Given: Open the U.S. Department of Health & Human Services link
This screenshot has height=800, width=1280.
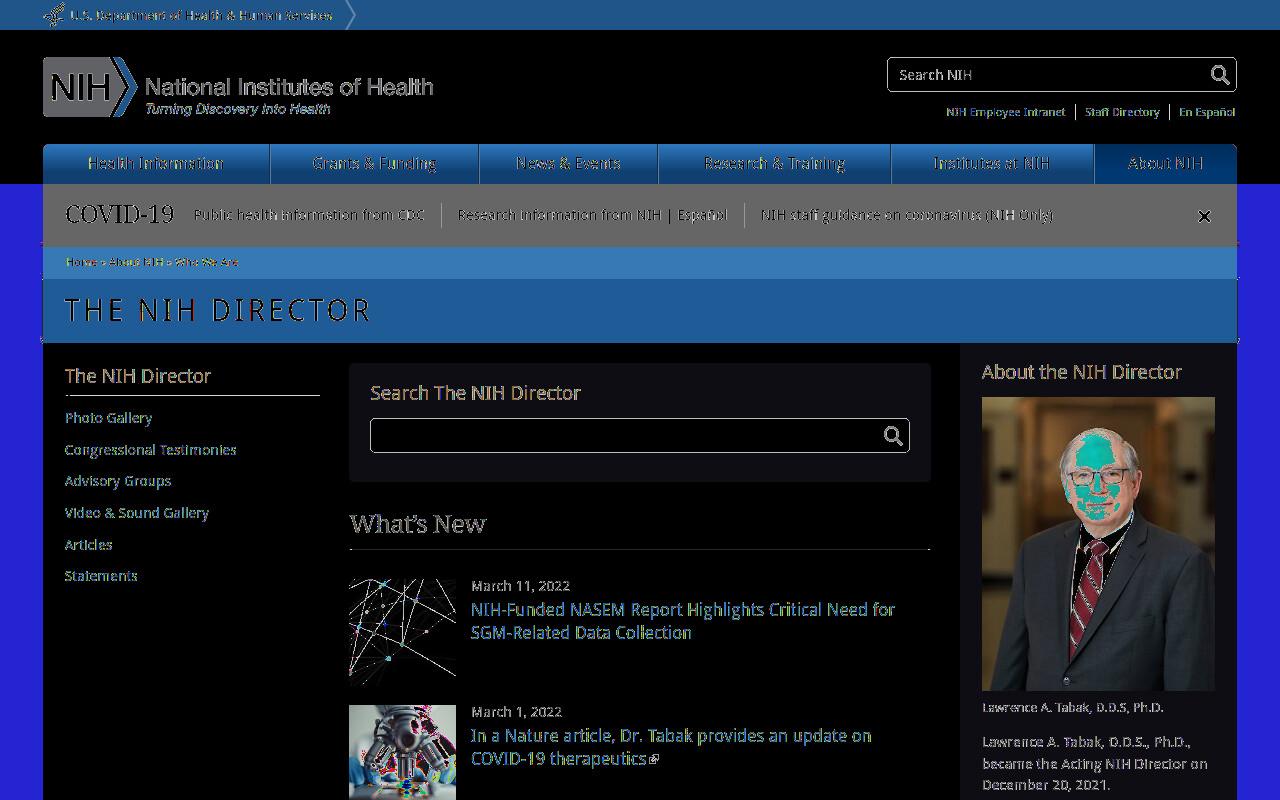Looking at the screenshot, I should click(201, 15).
